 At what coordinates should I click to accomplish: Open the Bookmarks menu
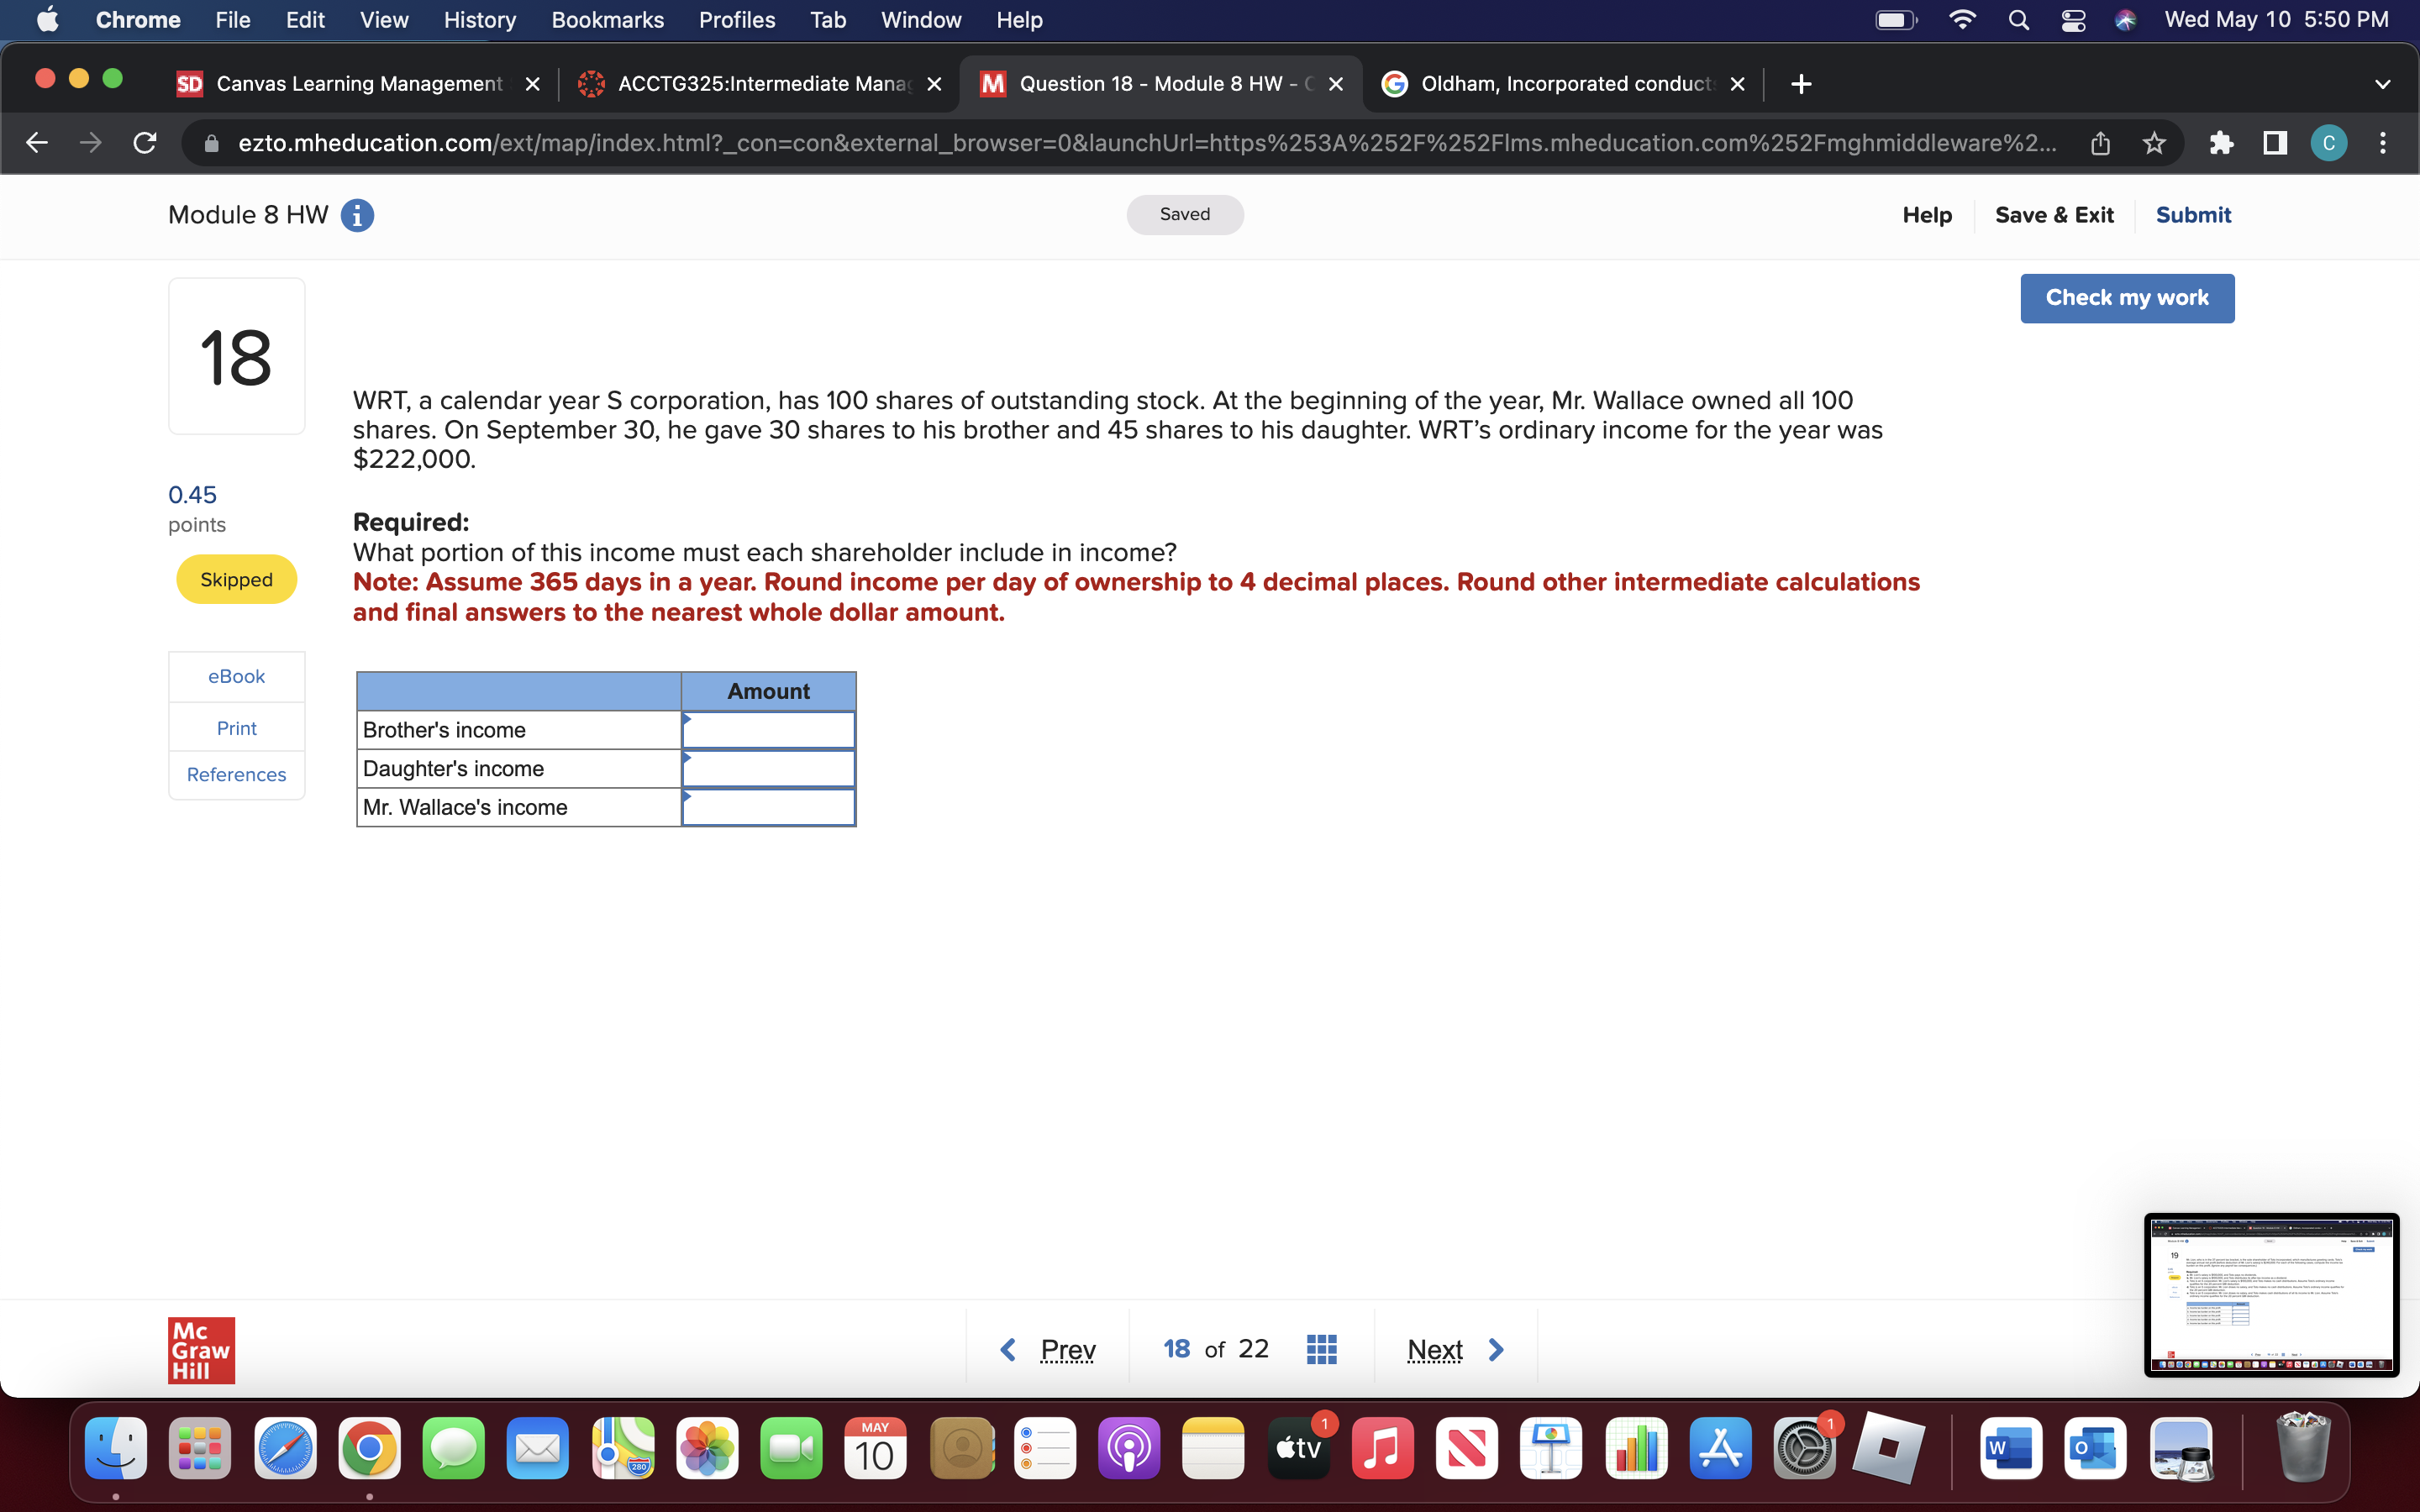[607, 19]
